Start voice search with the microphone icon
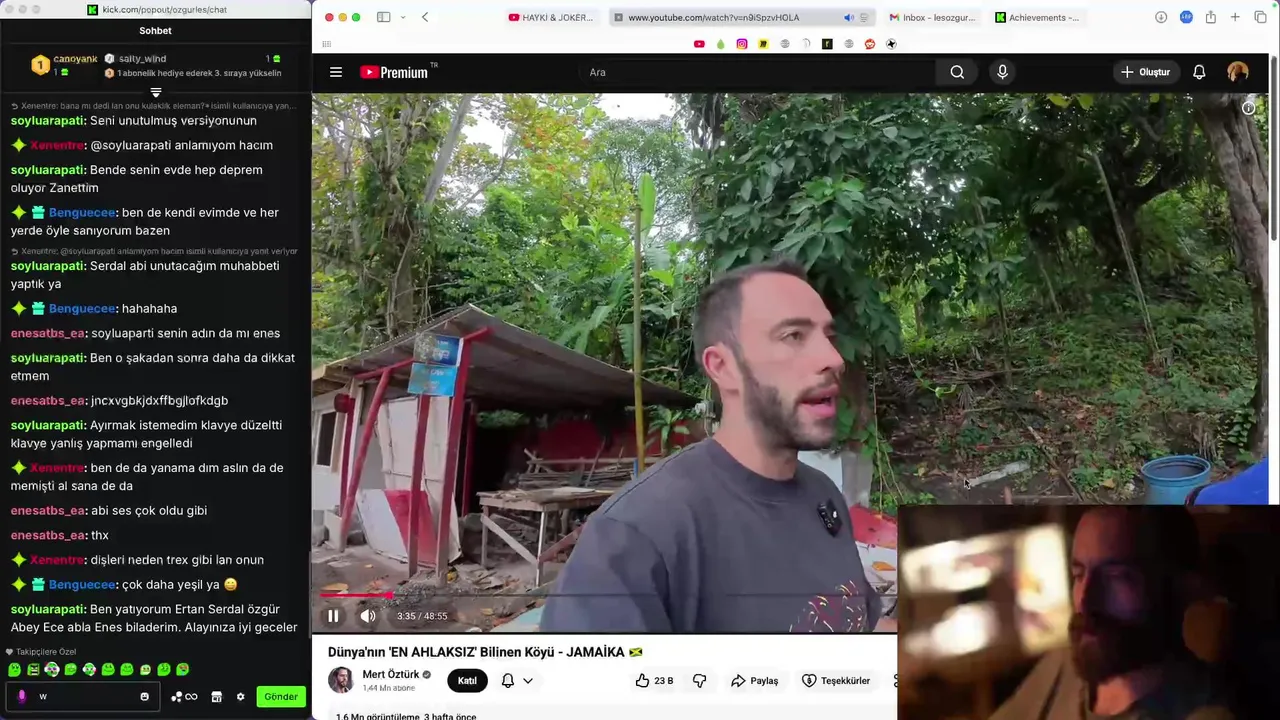The width and height of the screenshot is (1280, 720). coord(1002,72)
